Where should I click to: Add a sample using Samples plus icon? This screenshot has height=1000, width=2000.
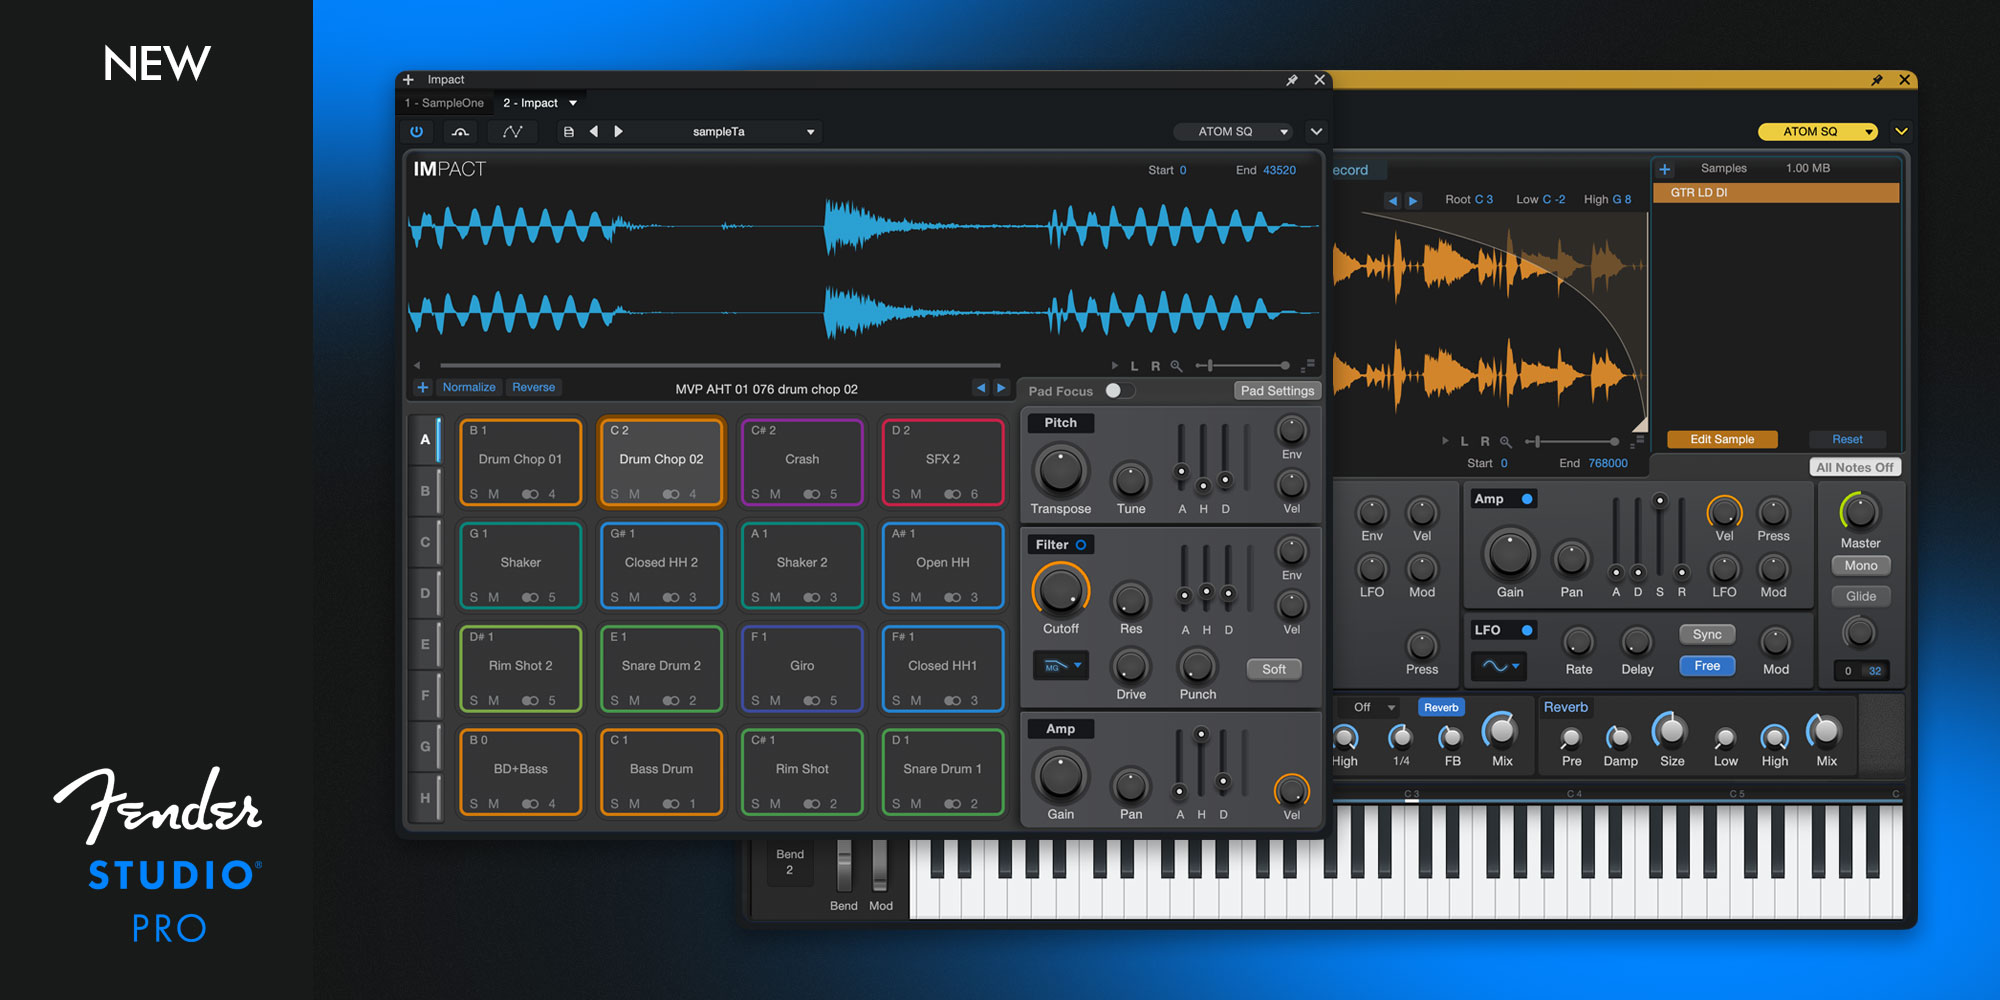1665,169
